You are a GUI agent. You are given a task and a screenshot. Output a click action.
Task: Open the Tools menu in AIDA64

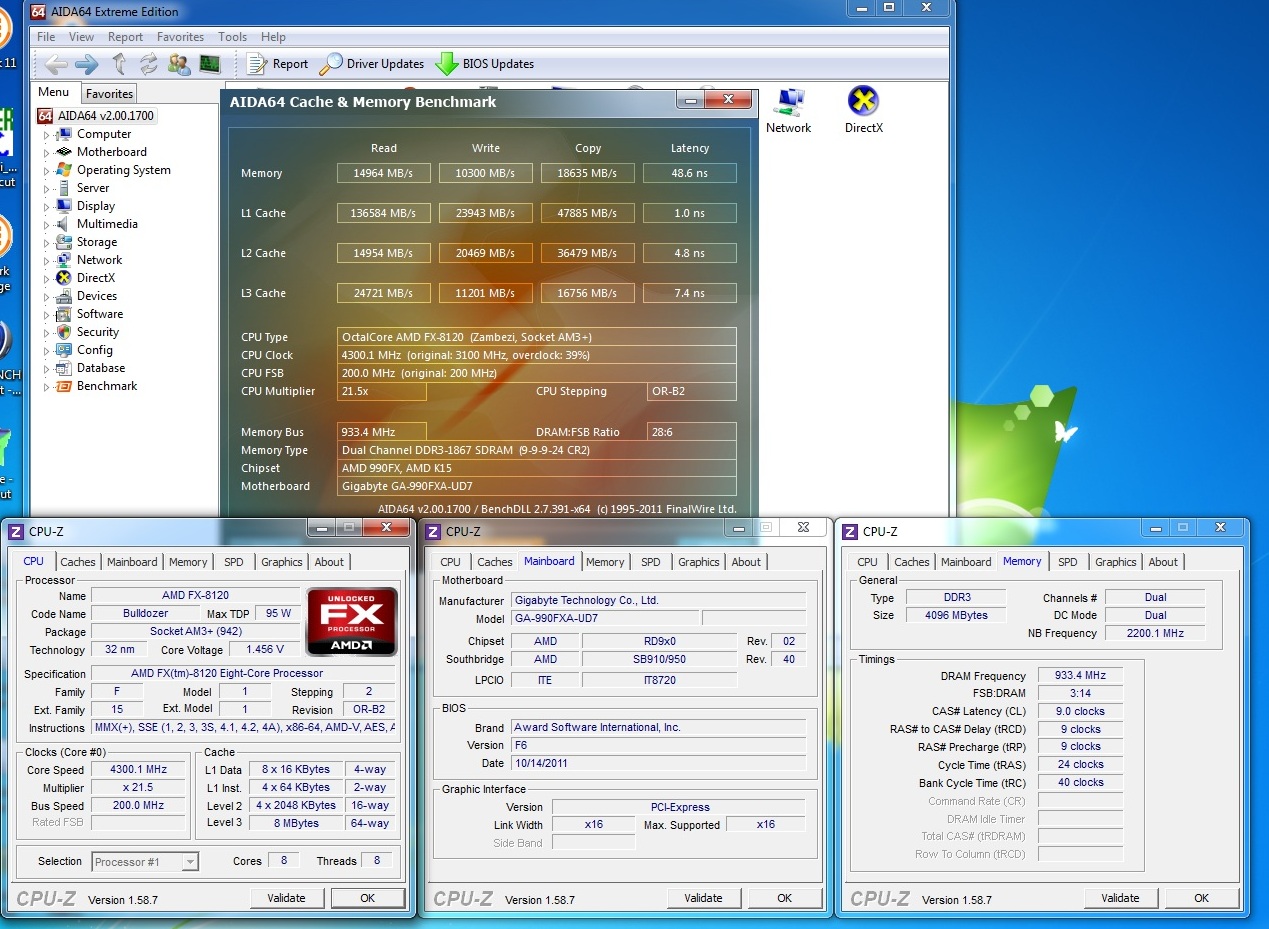coord(232,37)
